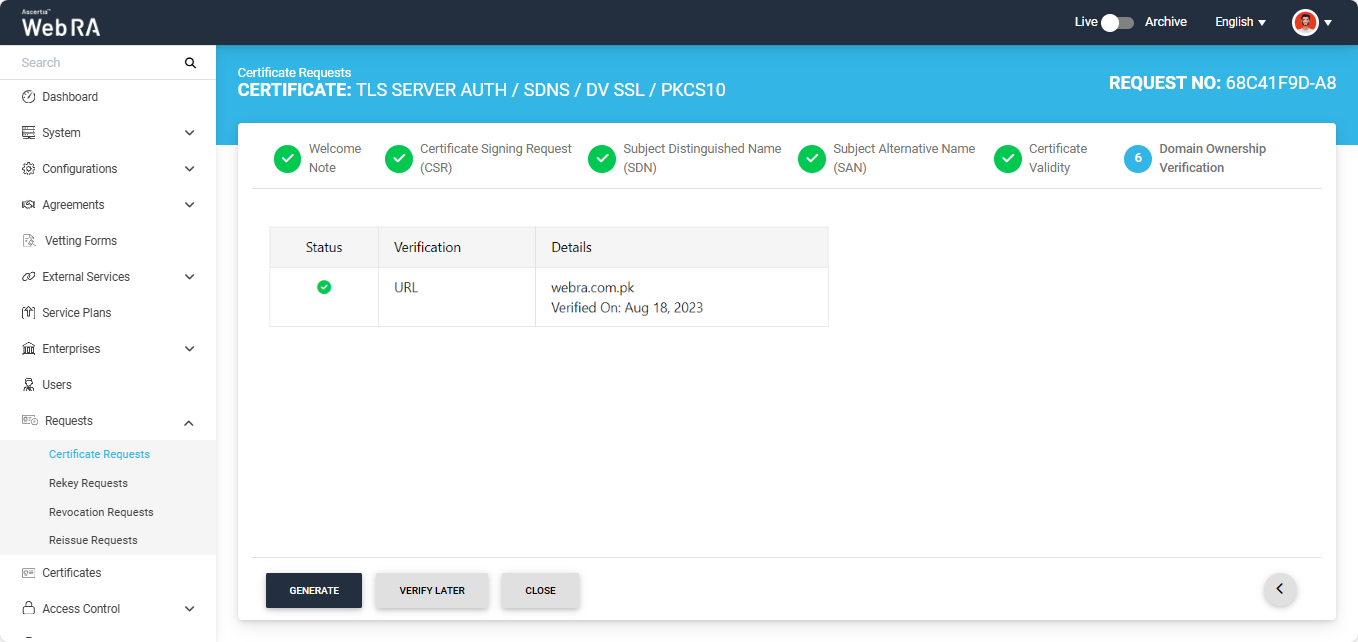The image size is (1358, 642).
Task: Open Dashboard via its clock icon
Action: (x=29, y=97)
